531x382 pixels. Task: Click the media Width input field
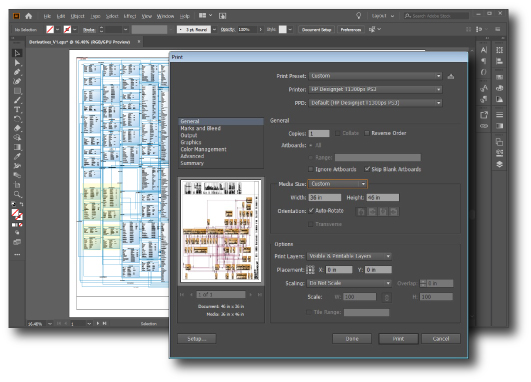[325, 197]
